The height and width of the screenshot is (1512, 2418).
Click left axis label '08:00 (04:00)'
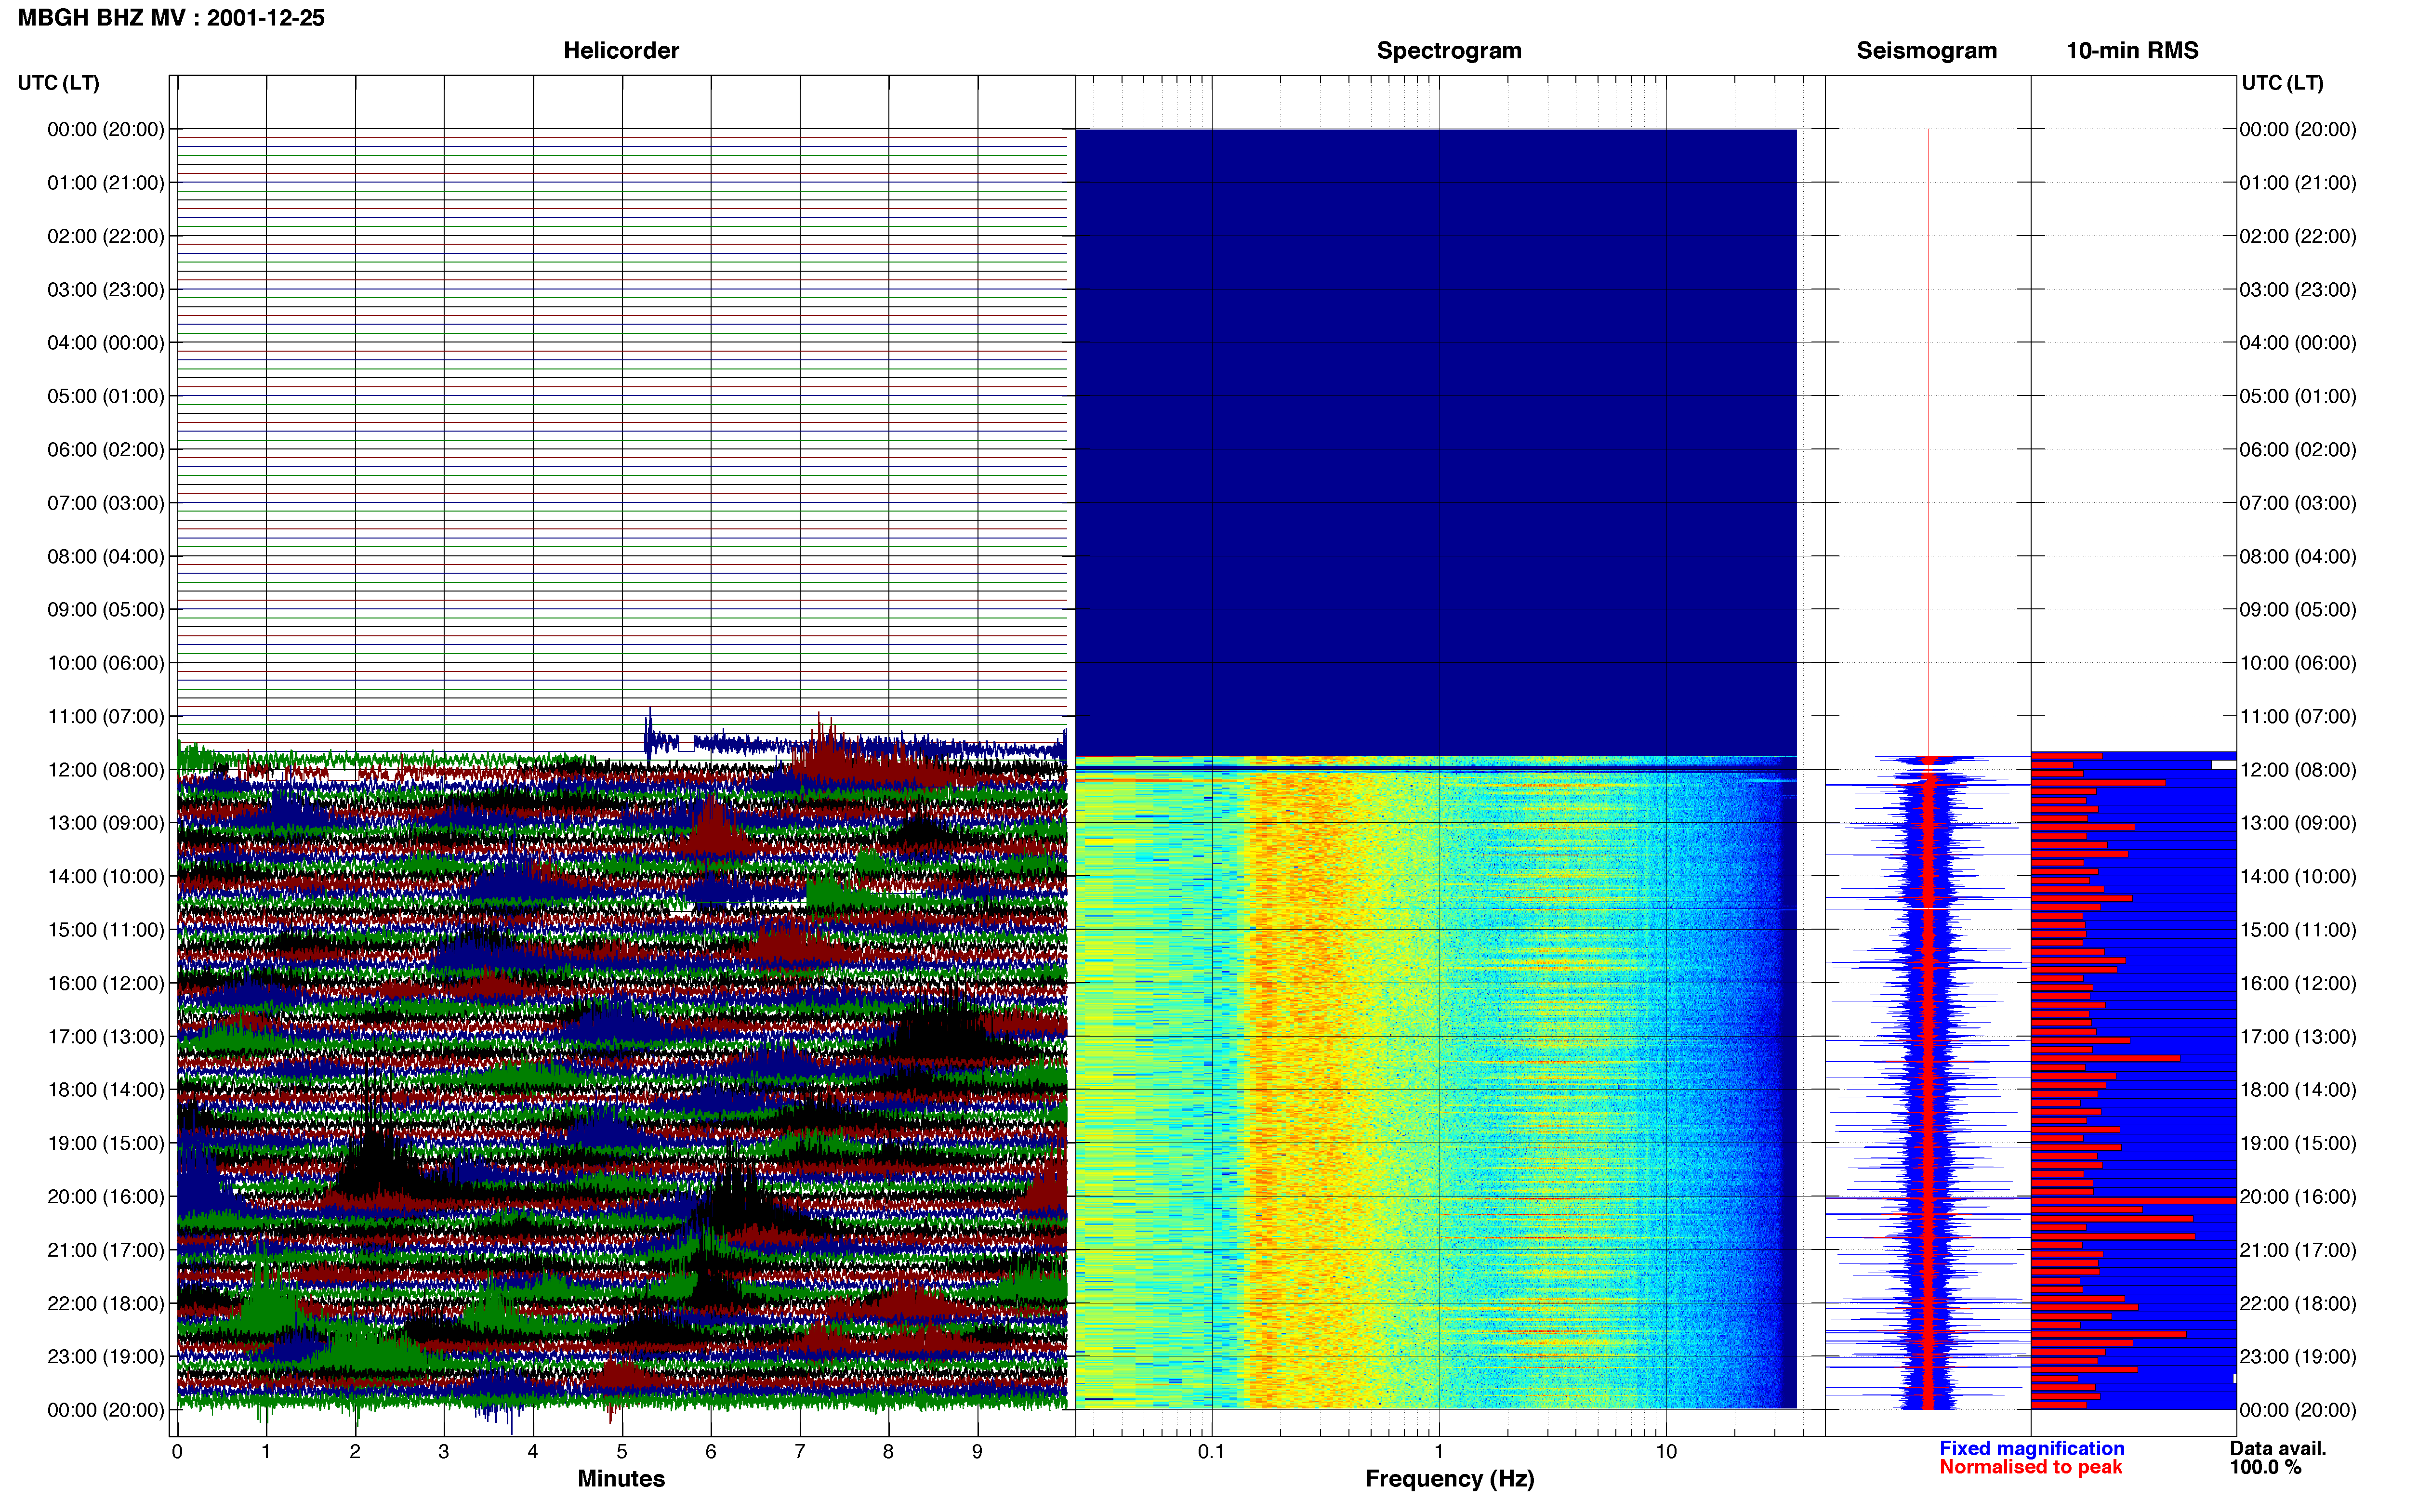click(x=106, y=556)
